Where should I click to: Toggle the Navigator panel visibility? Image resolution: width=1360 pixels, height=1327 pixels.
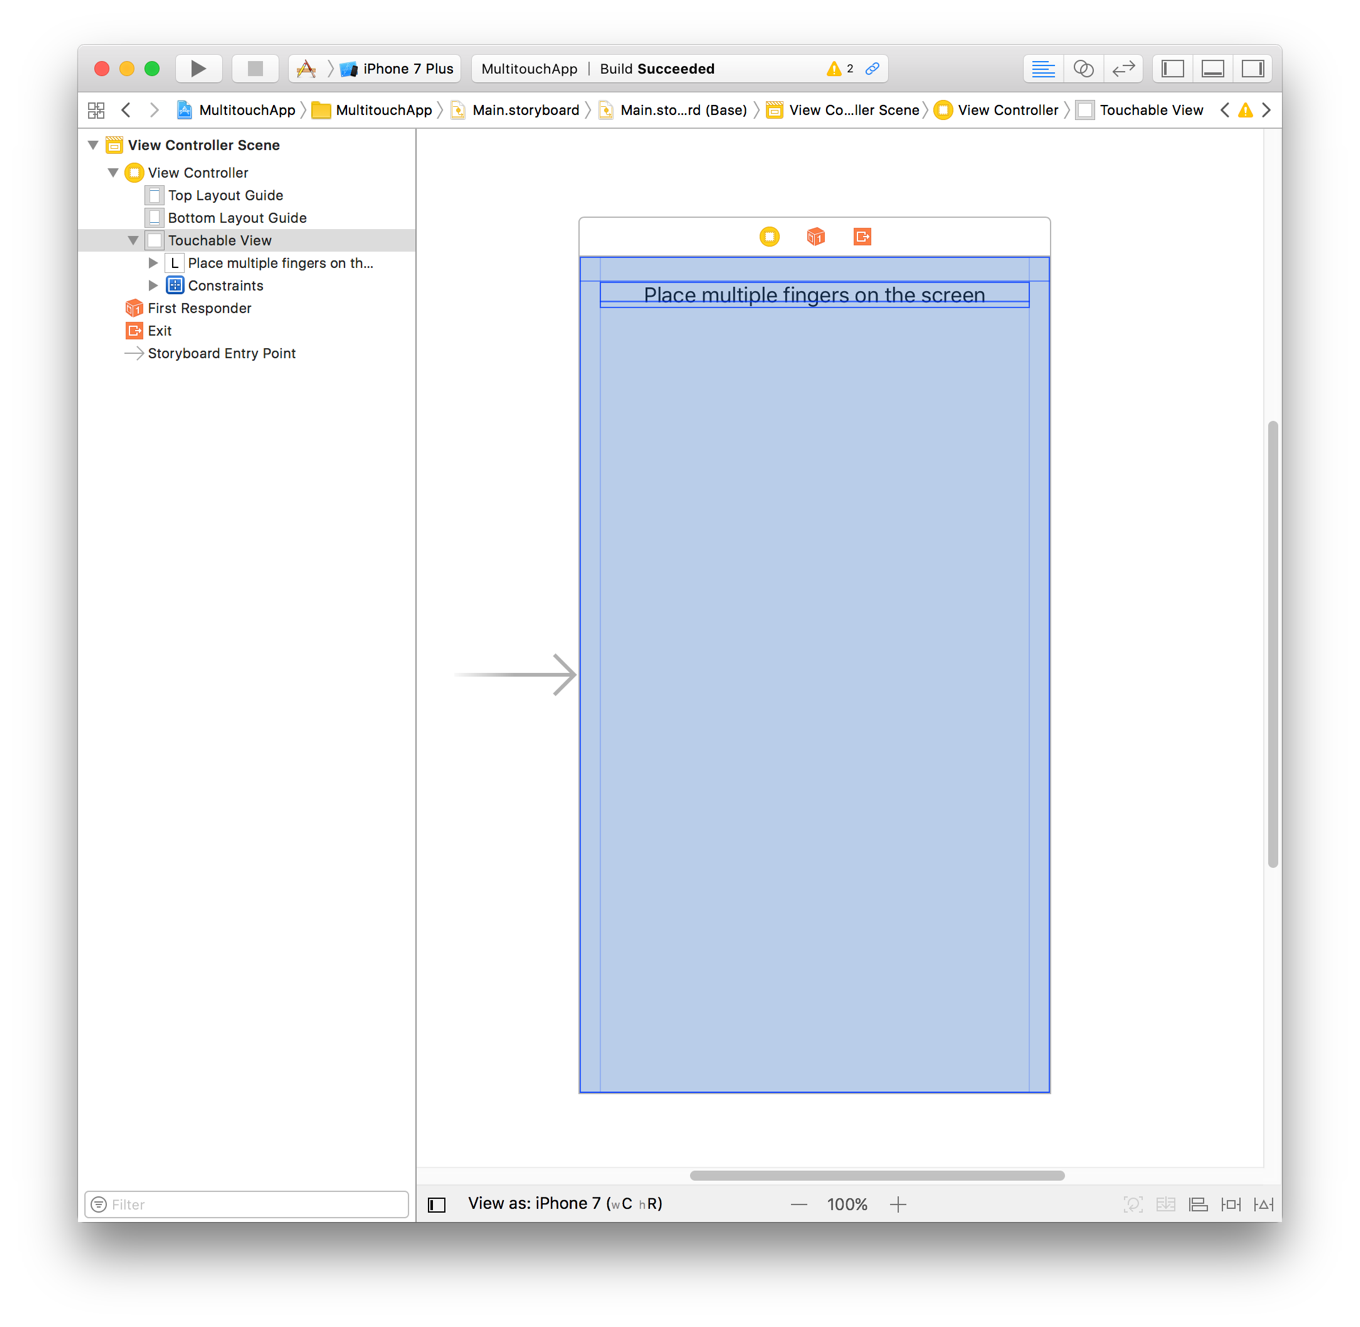click(1173, 69)
